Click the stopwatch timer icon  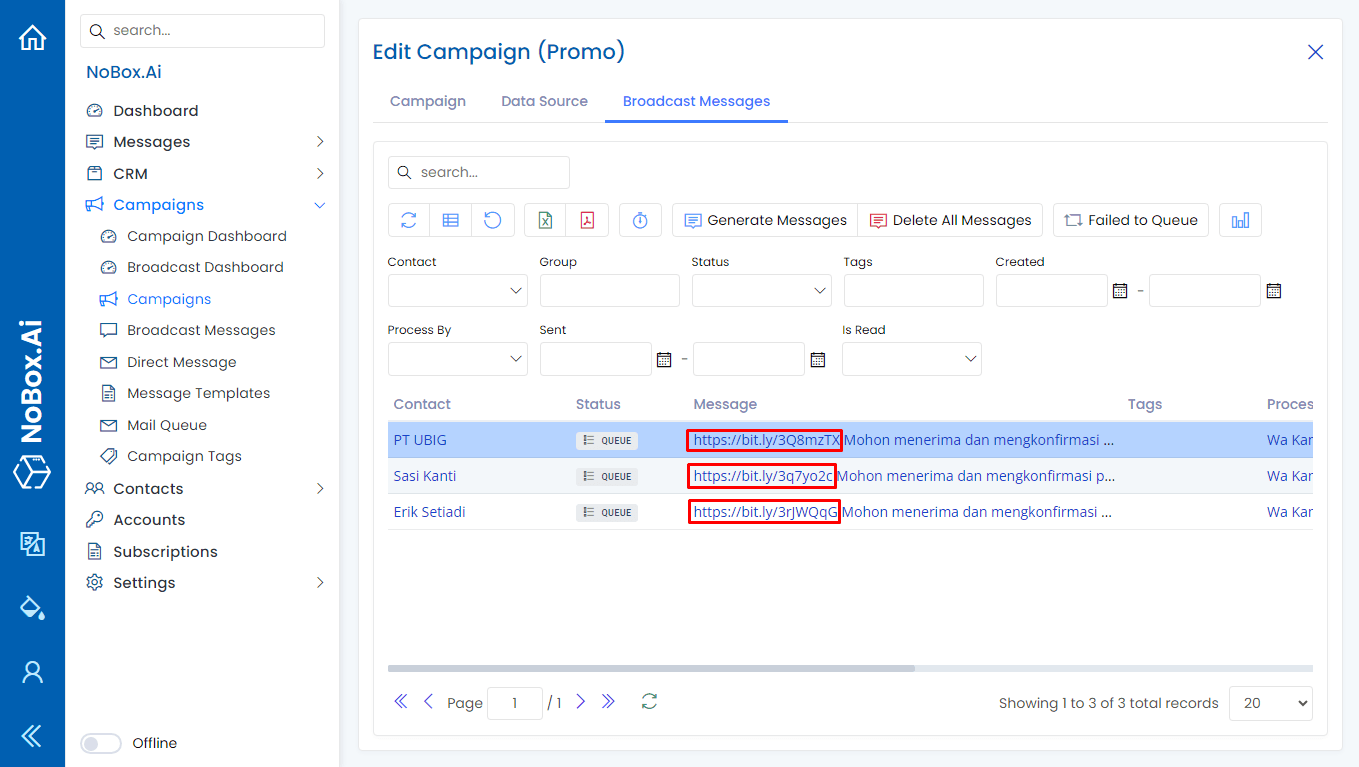(x=640, y=219)
